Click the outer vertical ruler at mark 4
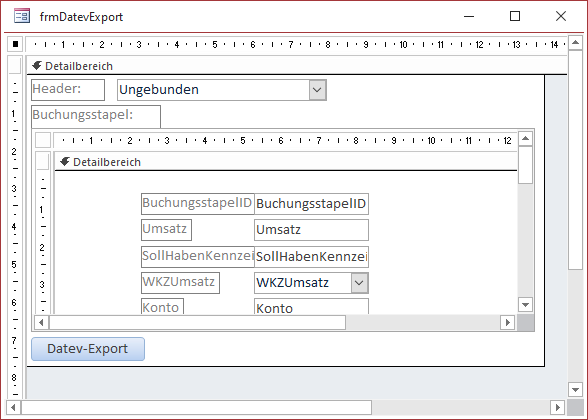The image size is (588, 420). pyautogui.click(x=14, y=226)
